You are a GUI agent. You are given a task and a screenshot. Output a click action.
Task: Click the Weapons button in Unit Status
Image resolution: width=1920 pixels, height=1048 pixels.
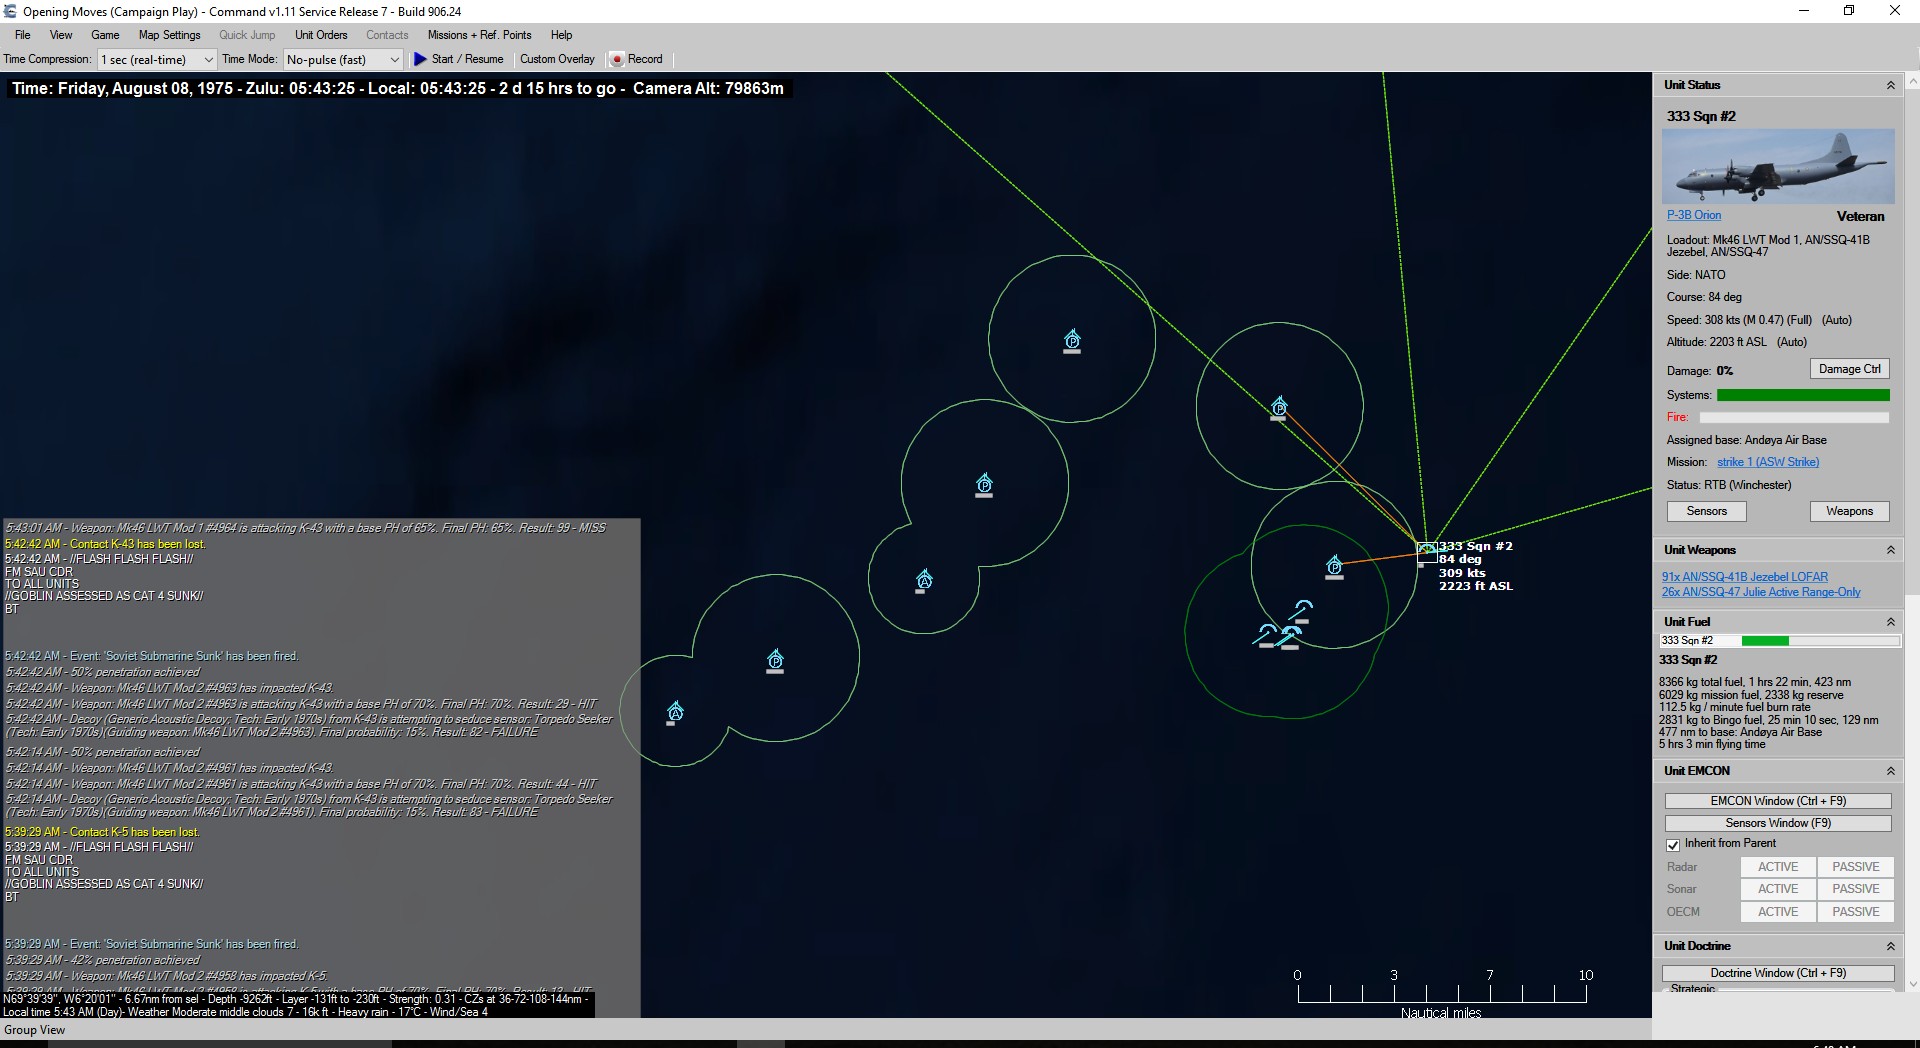1849,511
